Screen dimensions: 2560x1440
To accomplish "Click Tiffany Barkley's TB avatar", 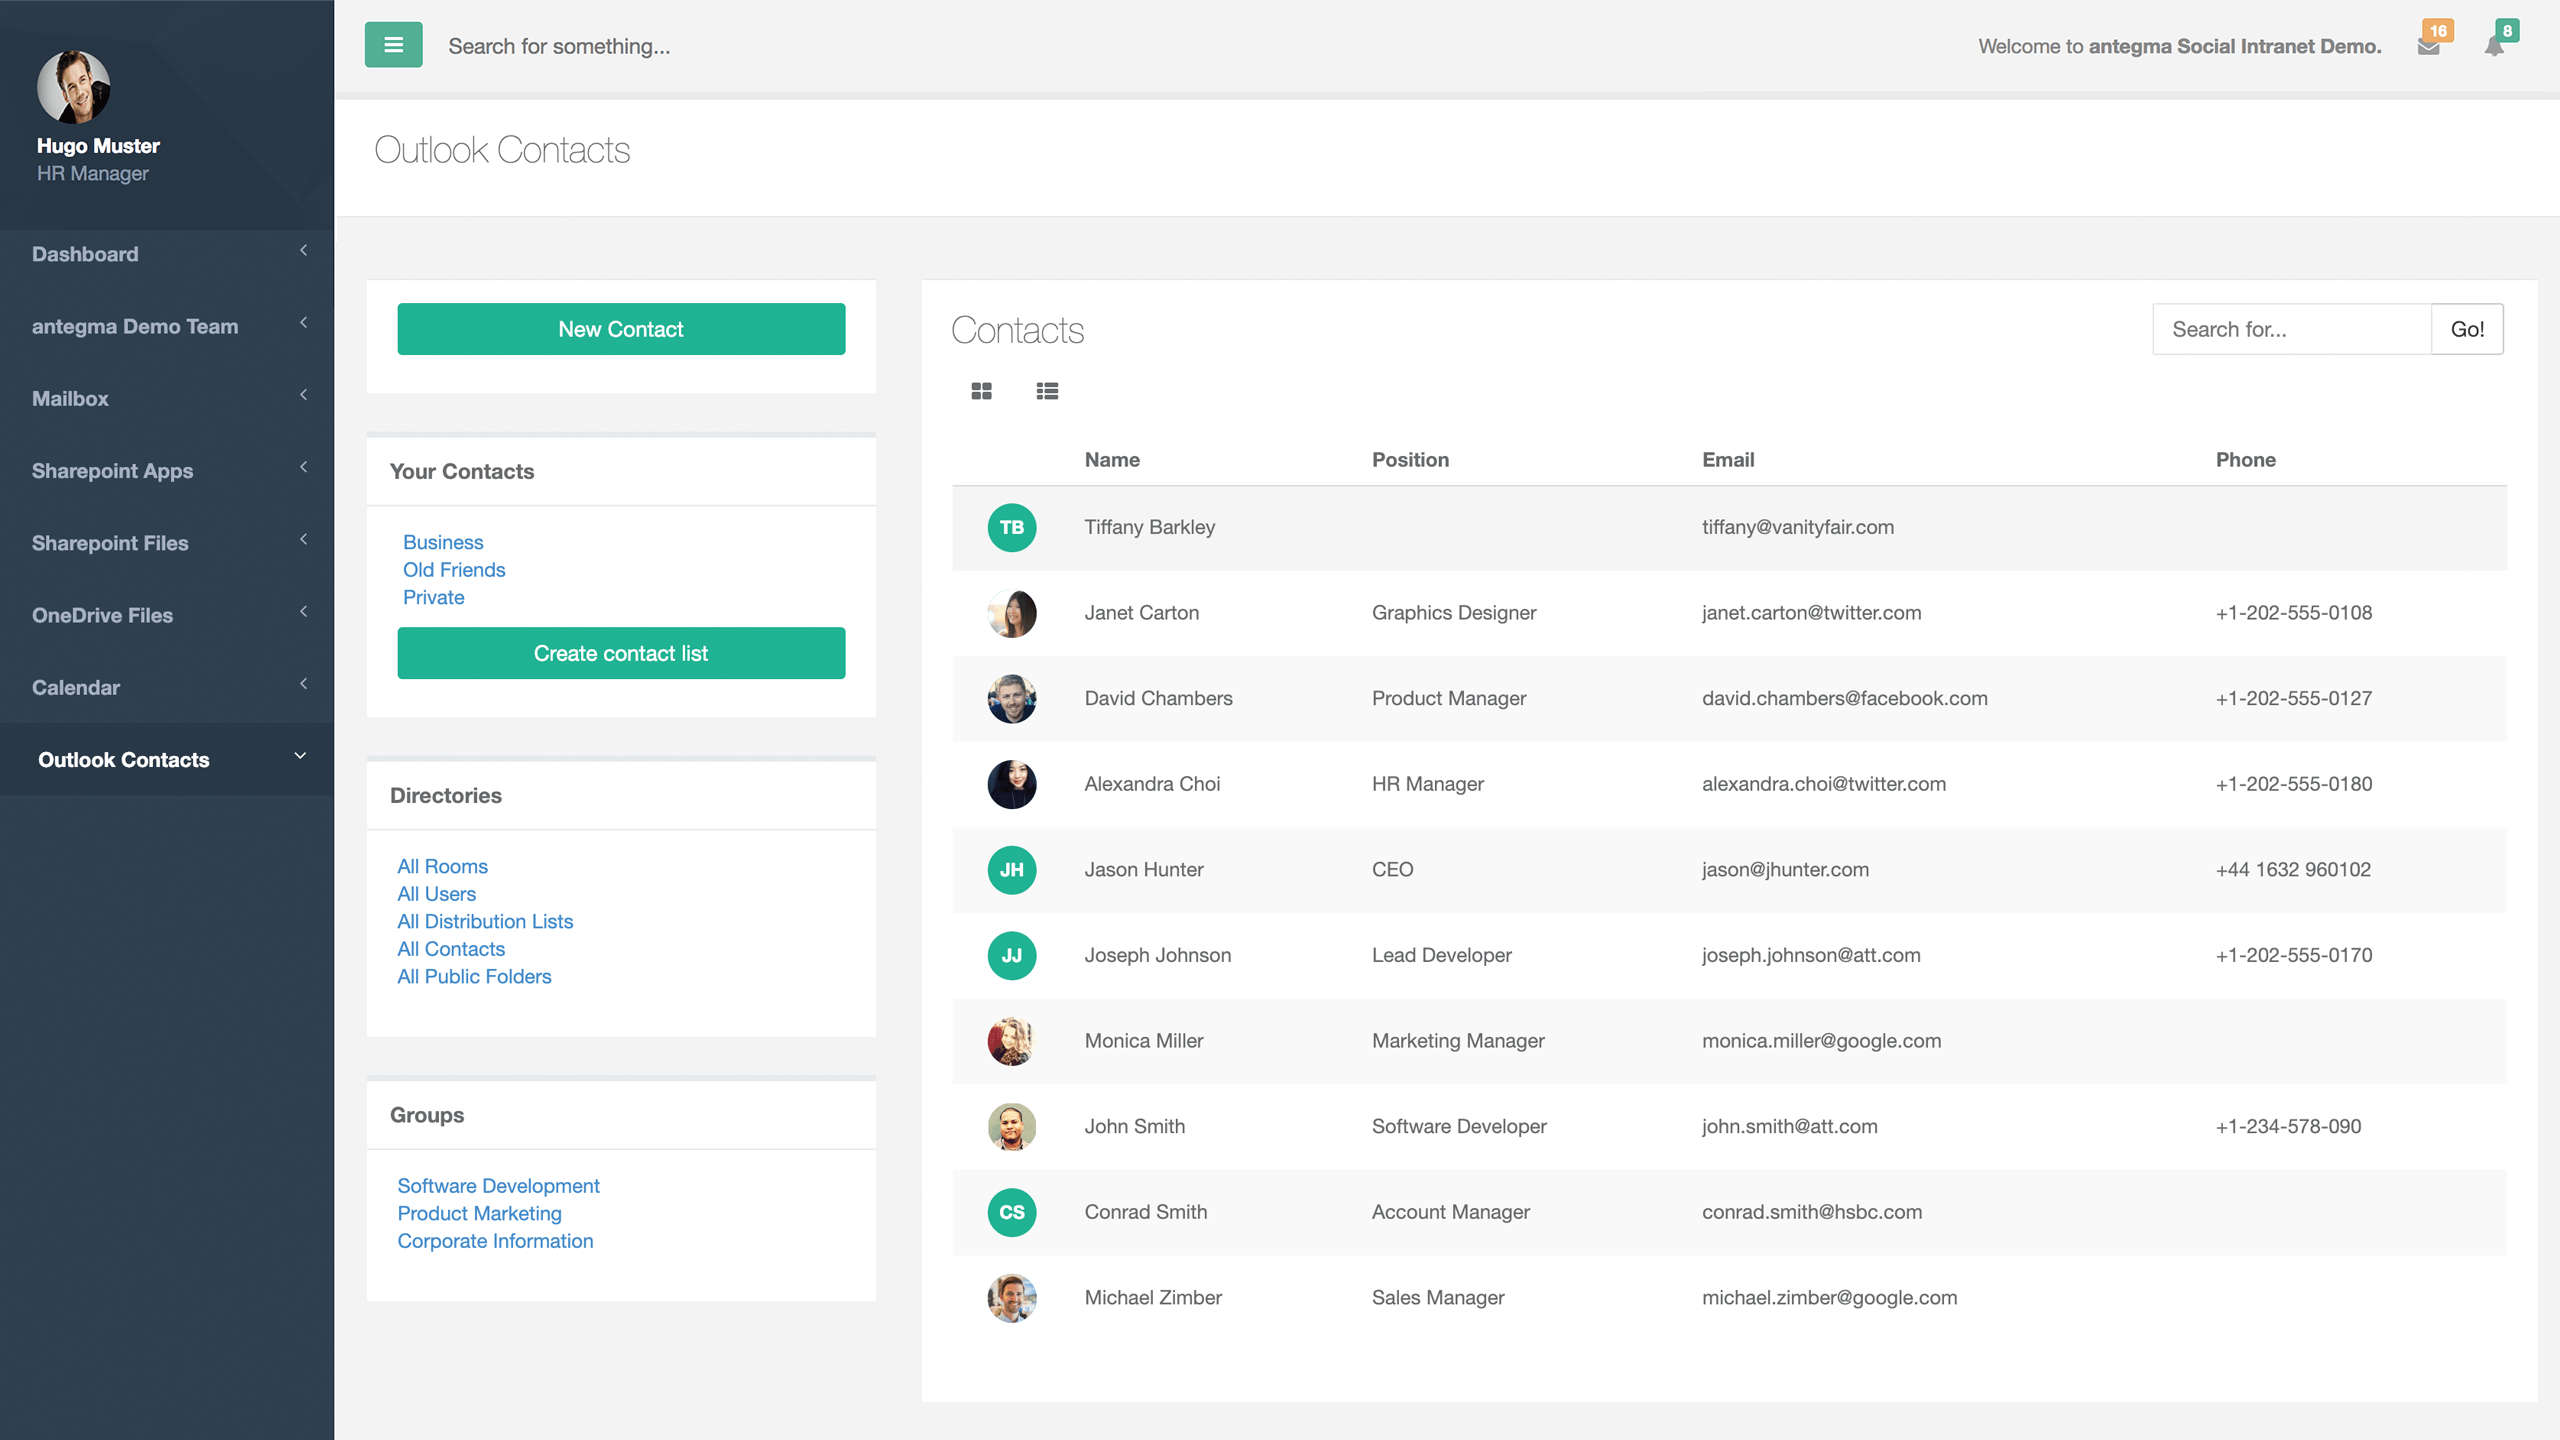I will click(x=1011, y=527).
